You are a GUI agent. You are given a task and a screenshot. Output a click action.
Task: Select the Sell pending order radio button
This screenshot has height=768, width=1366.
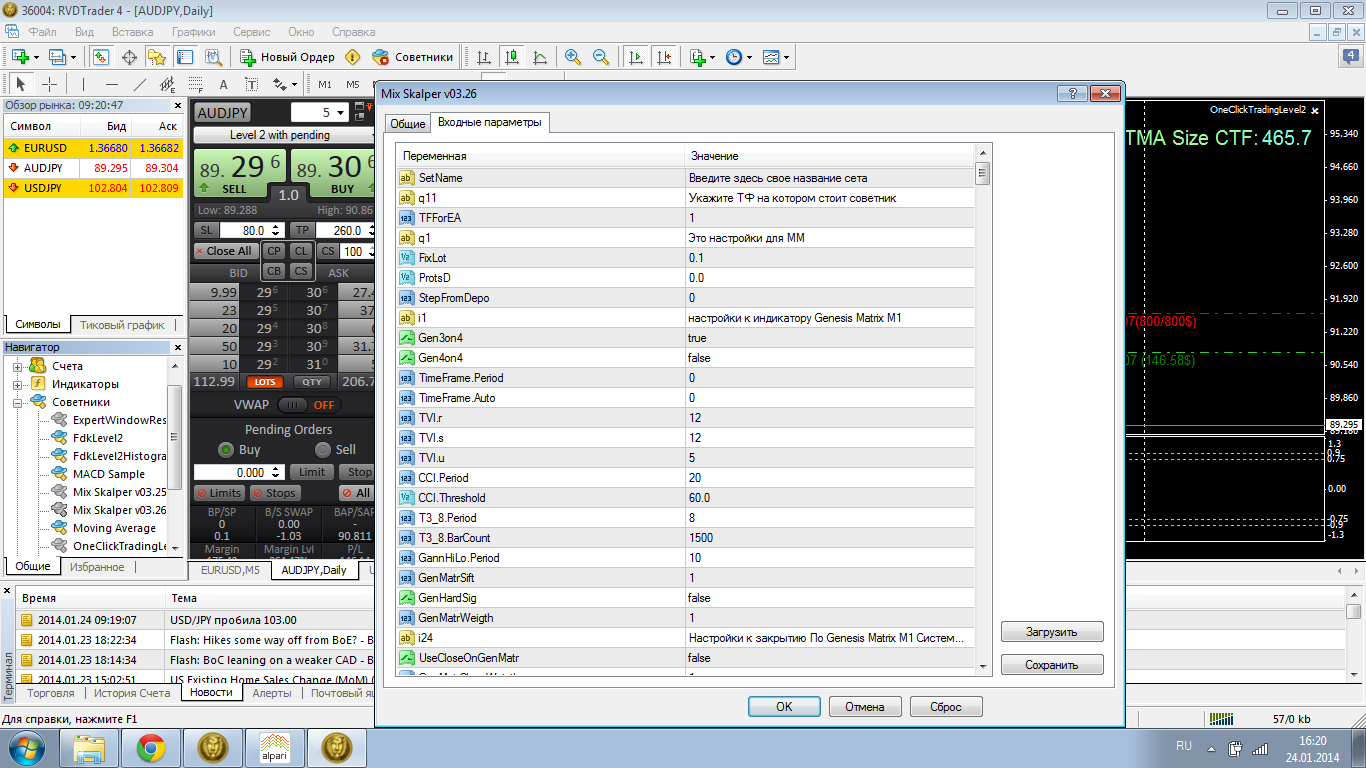pyautogui.click(x=322, y=450)
